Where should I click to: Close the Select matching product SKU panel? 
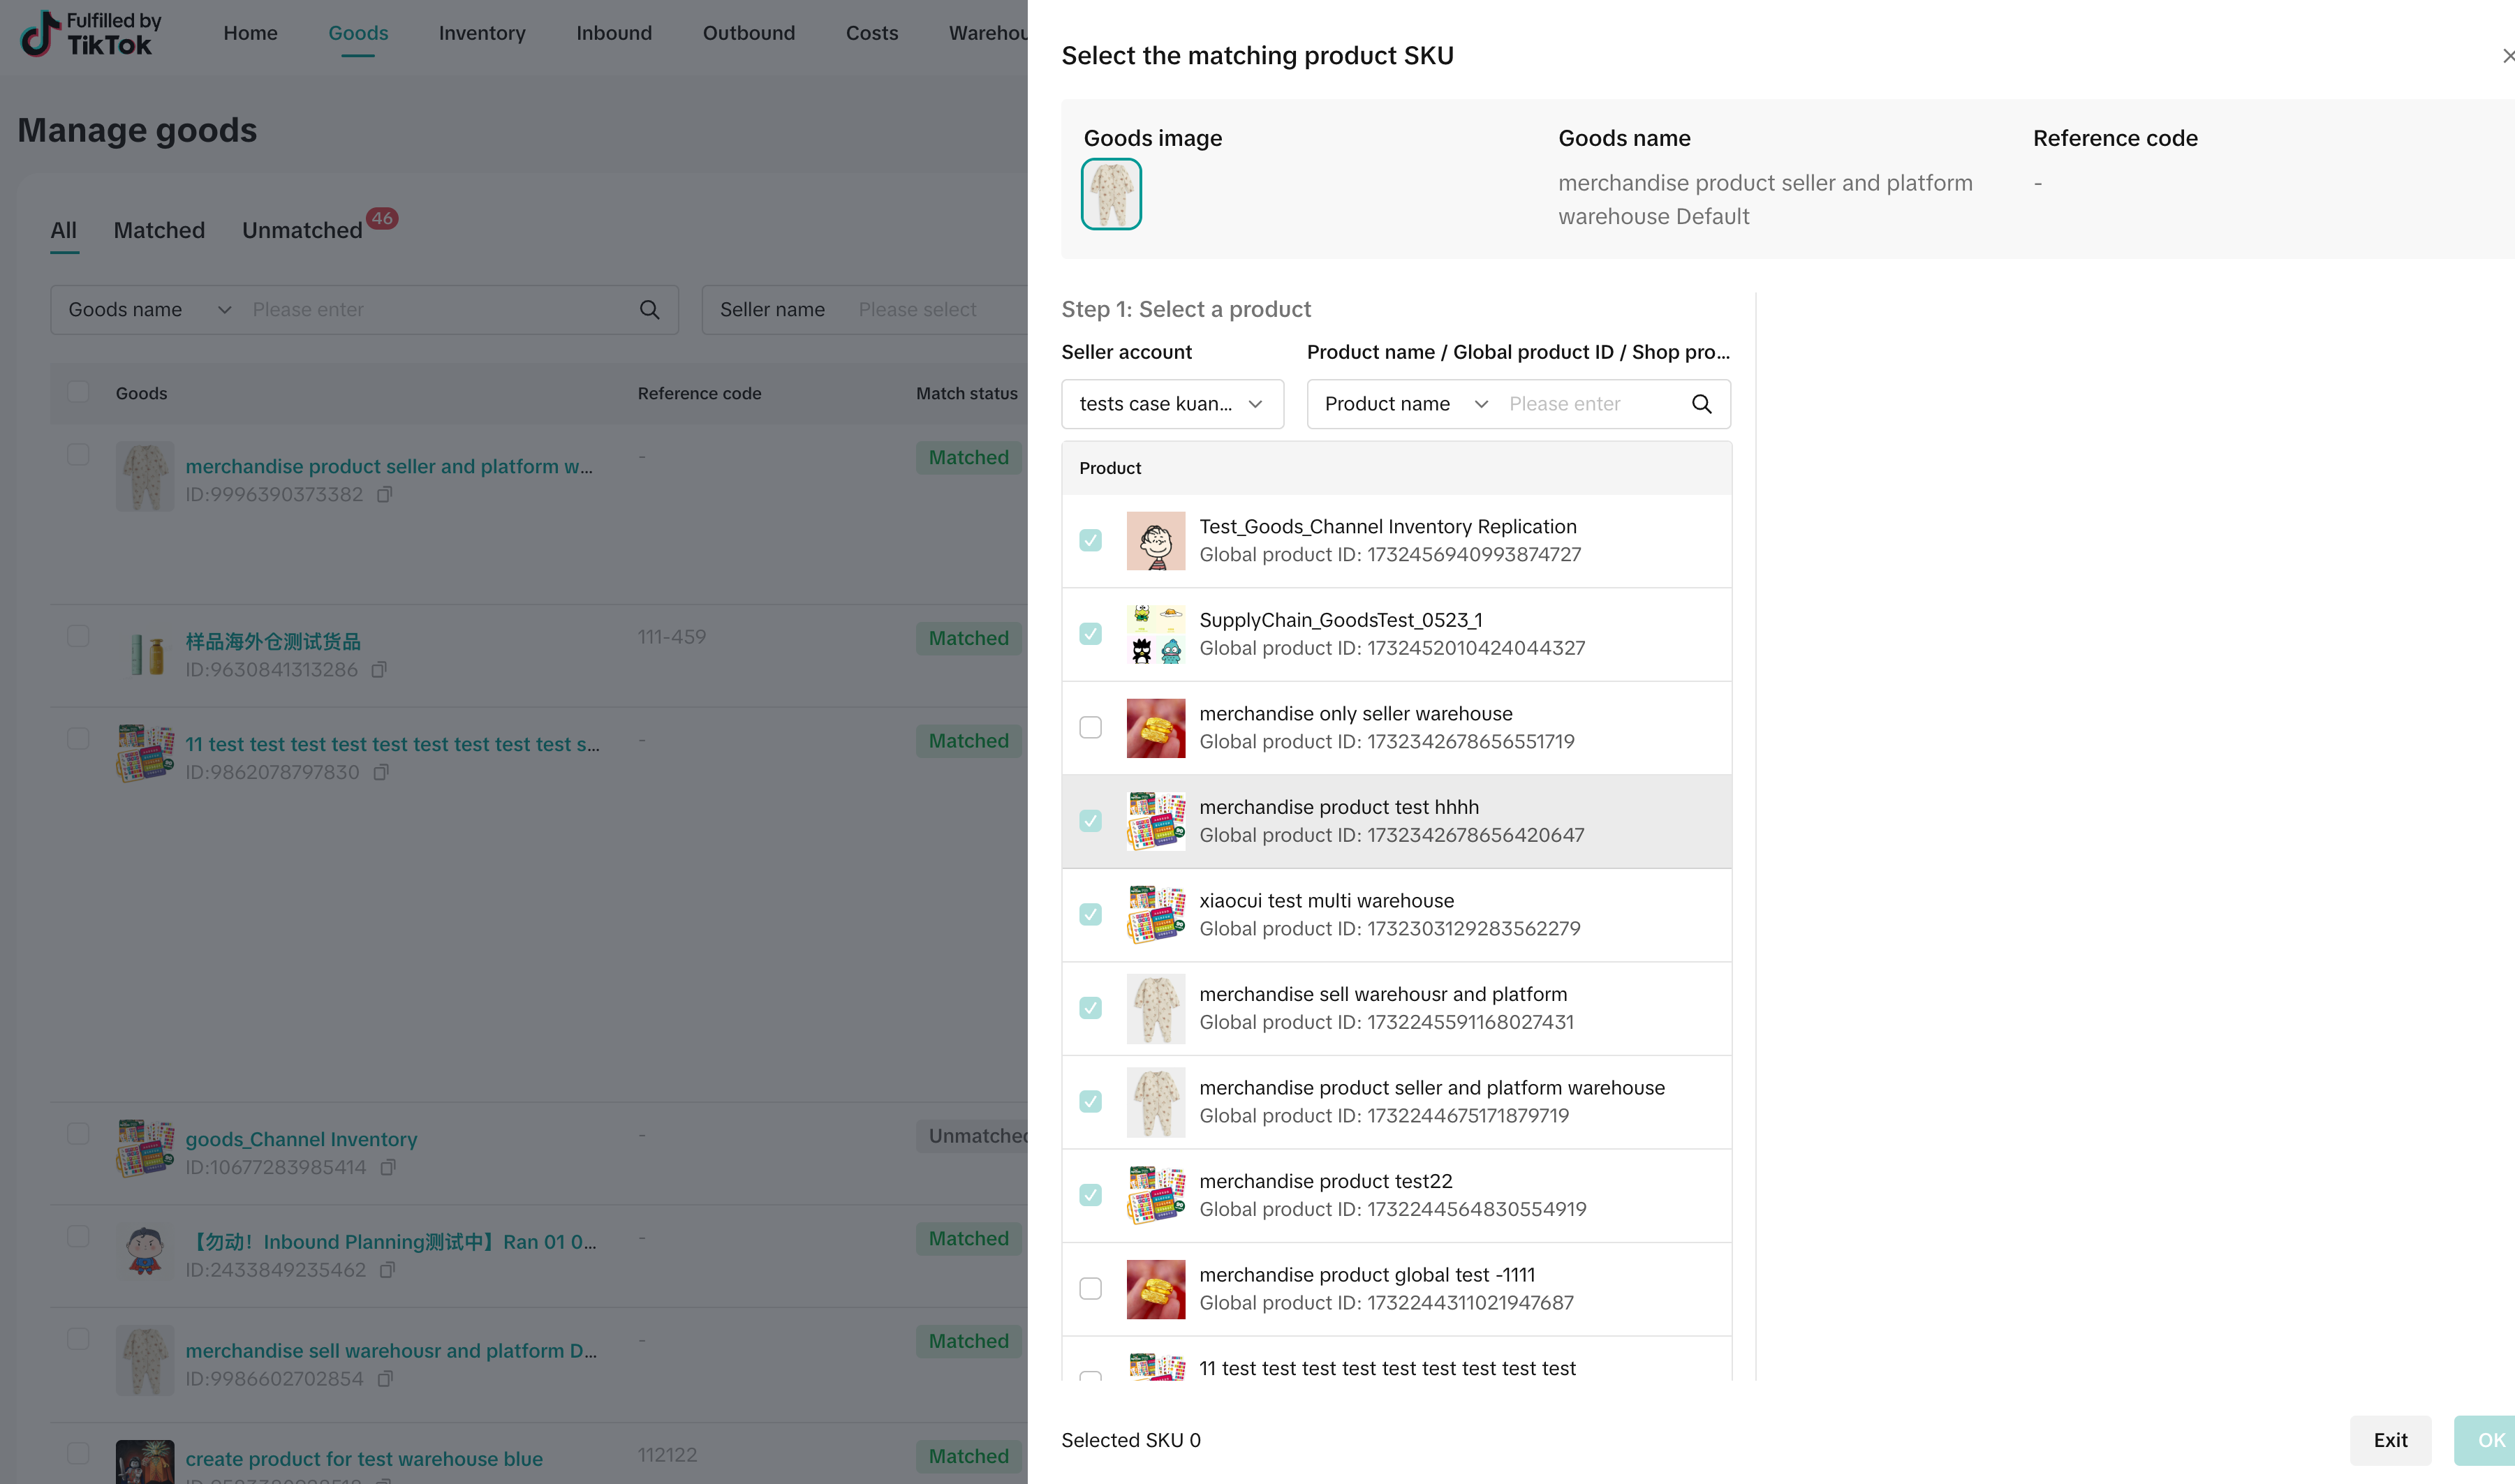[x=2507, y=56]
